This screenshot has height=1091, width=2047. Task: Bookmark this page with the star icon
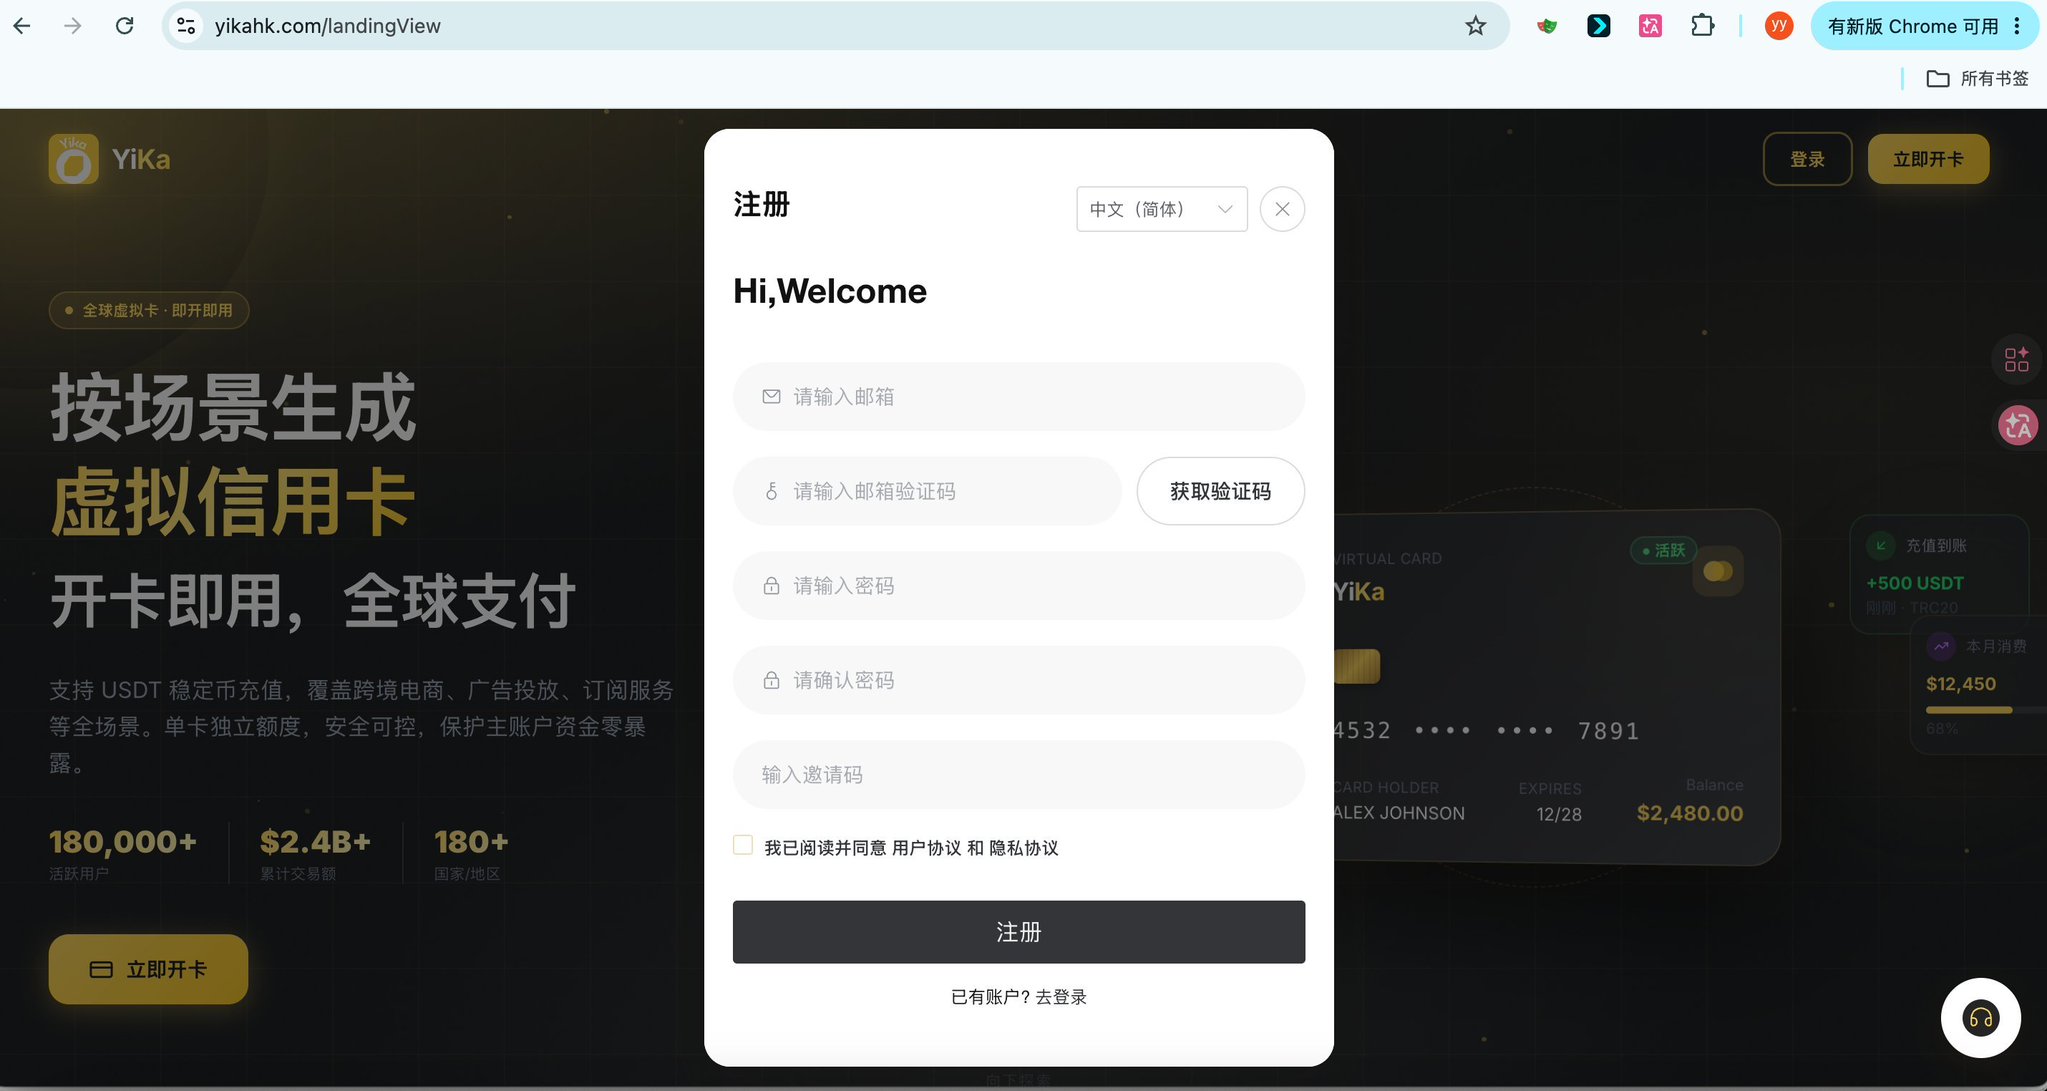click(x=1476, y=26)
